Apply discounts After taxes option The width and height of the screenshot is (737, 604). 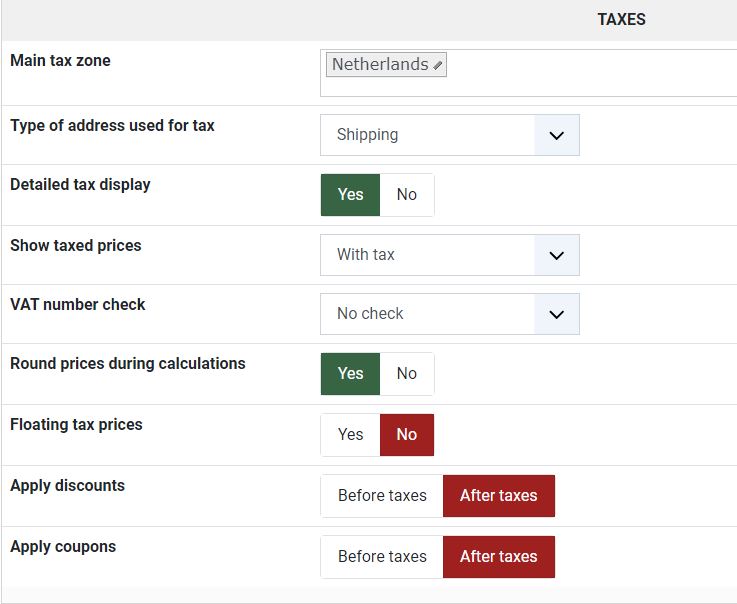point(498,496)
